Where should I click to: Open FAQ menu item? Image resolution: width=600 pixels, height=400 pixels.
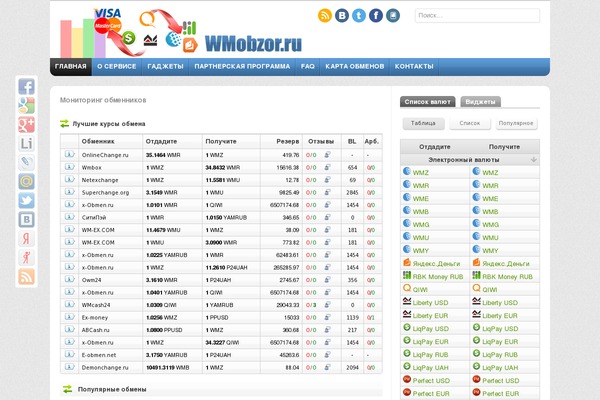coord(308,67)
